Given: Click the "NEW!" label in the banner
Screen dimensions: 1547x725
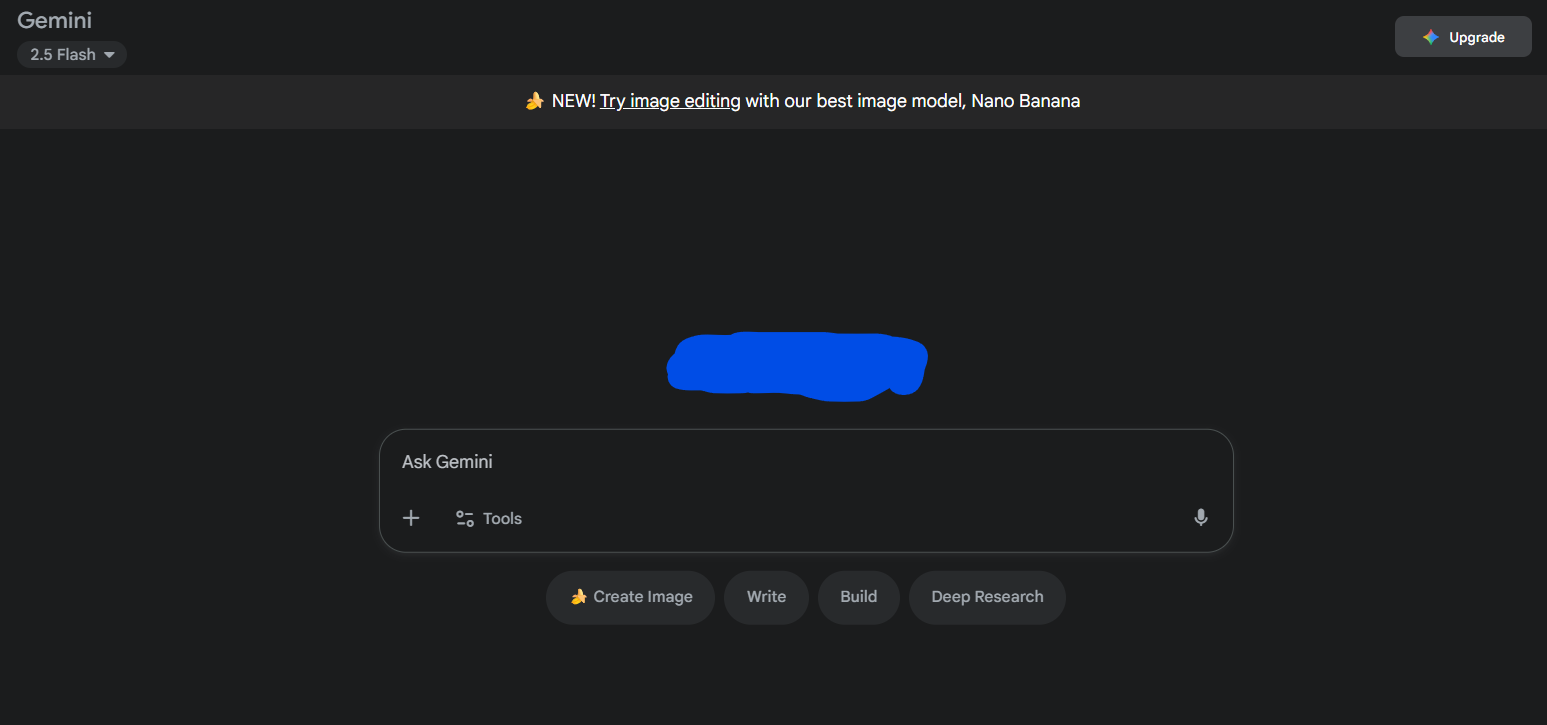Looking at the screenshot, I should coord(574,101).
